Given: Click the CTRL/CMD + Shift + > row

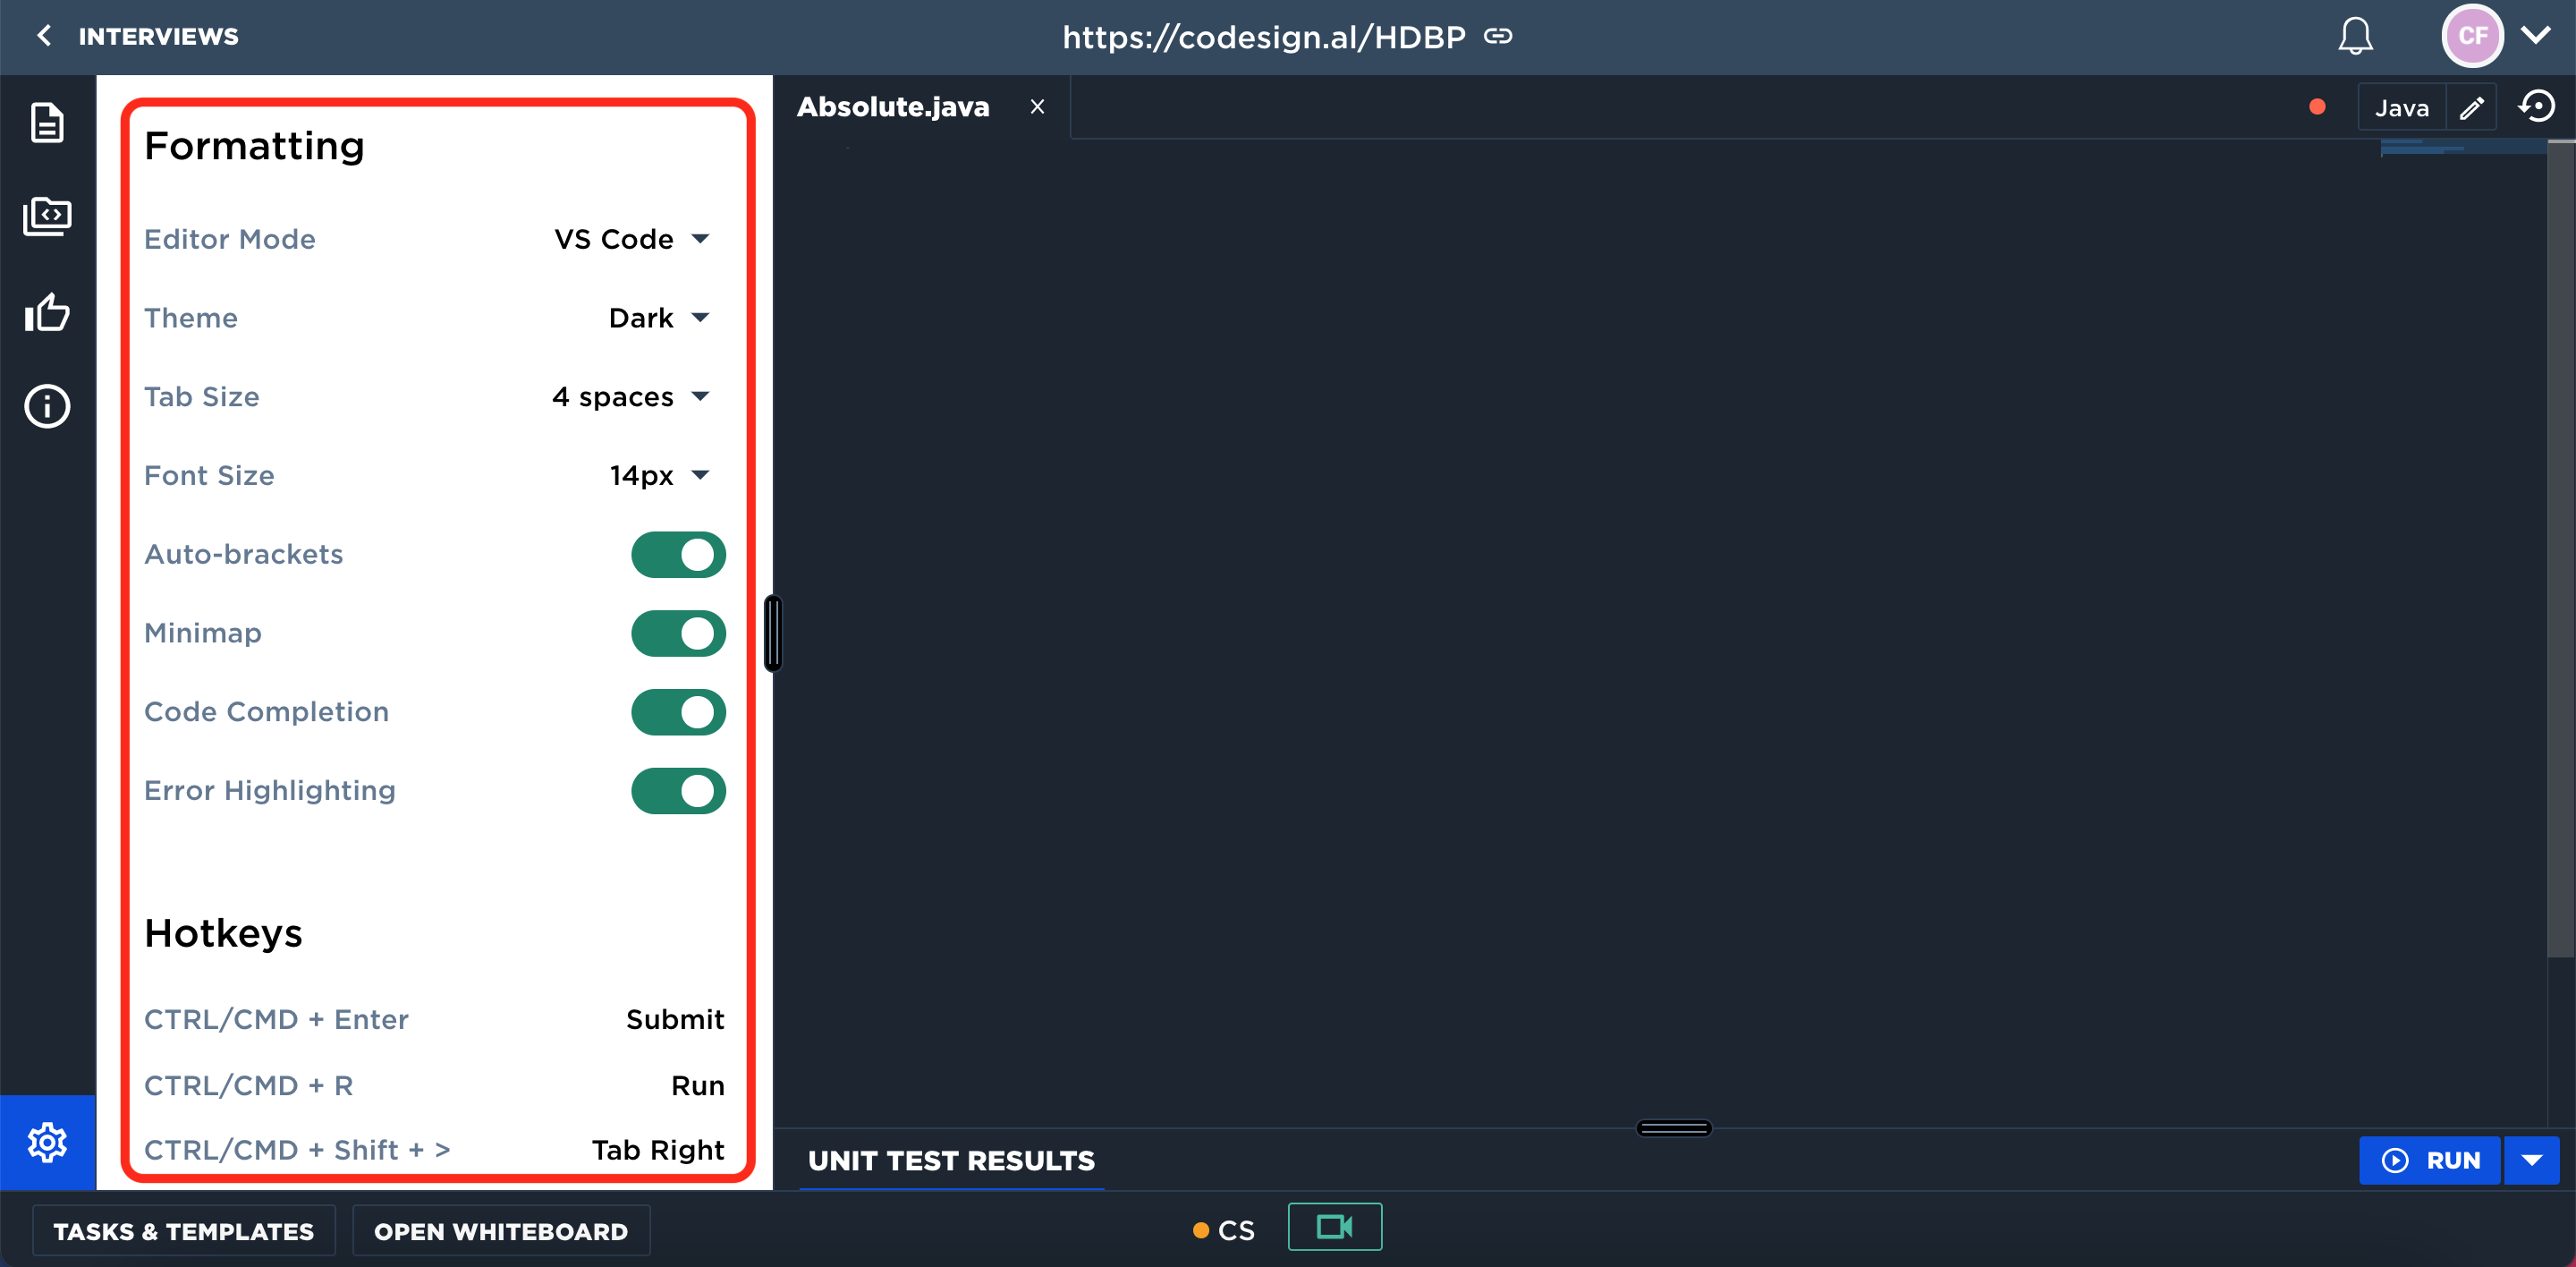Looking at the screenshot, I should point(434,1150).
